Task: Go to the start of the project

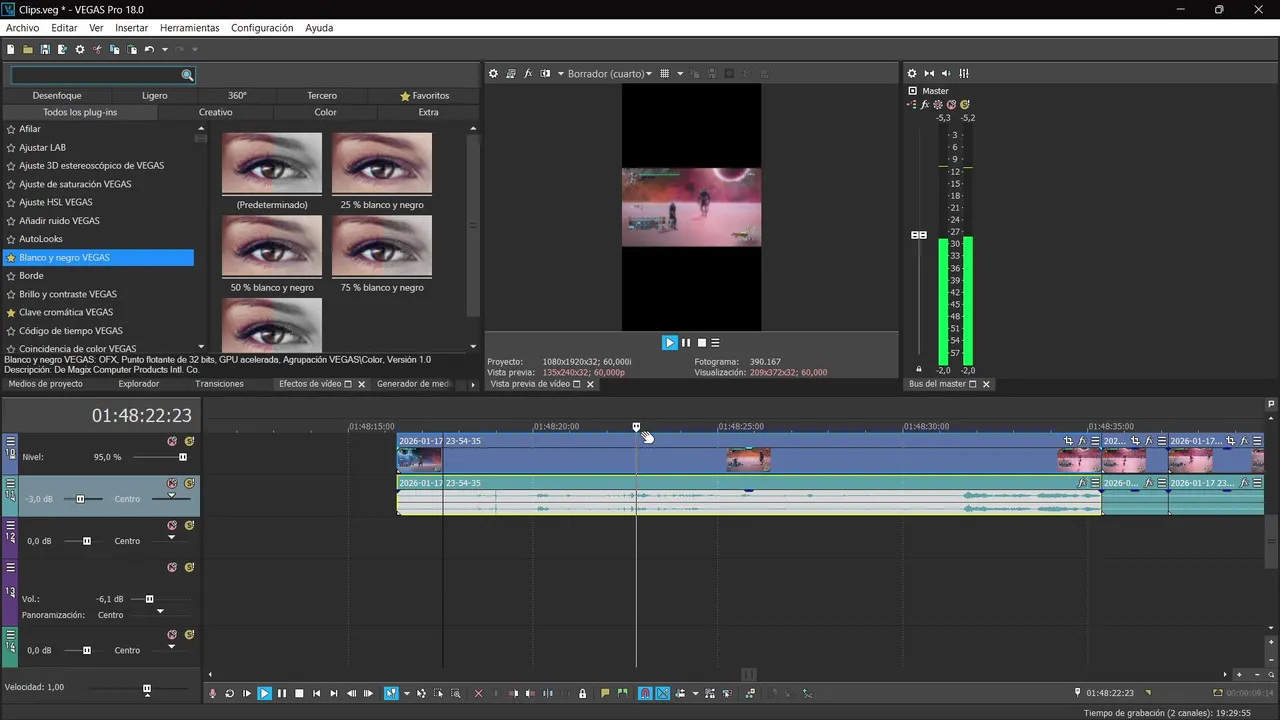Action: click(x=317, y=693)
